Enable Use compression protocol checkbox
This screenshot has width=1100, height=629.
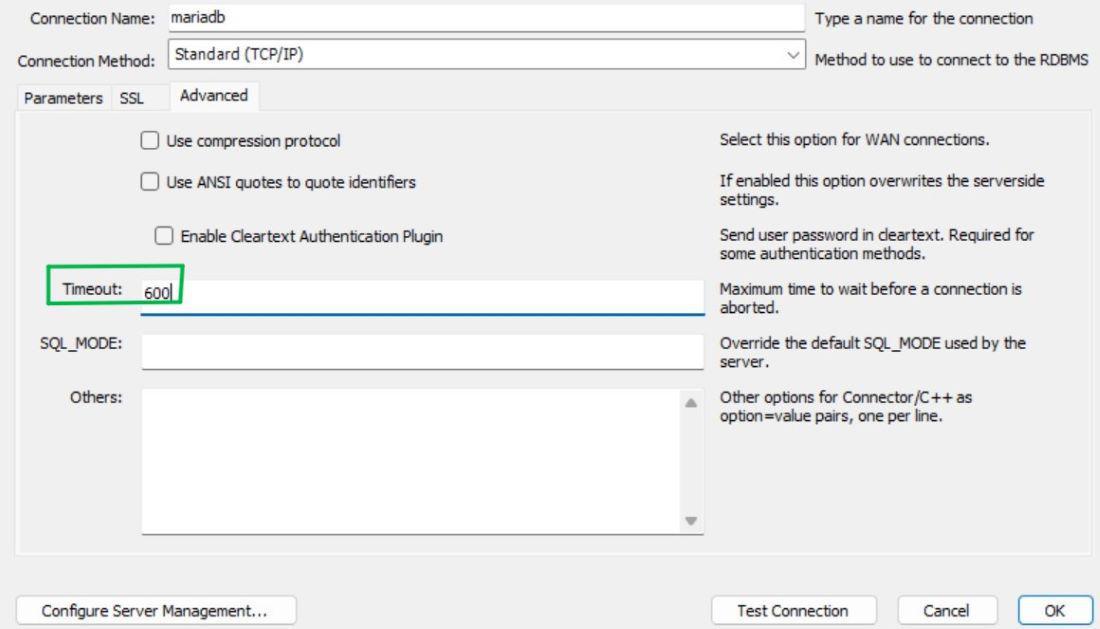[150, 141]
